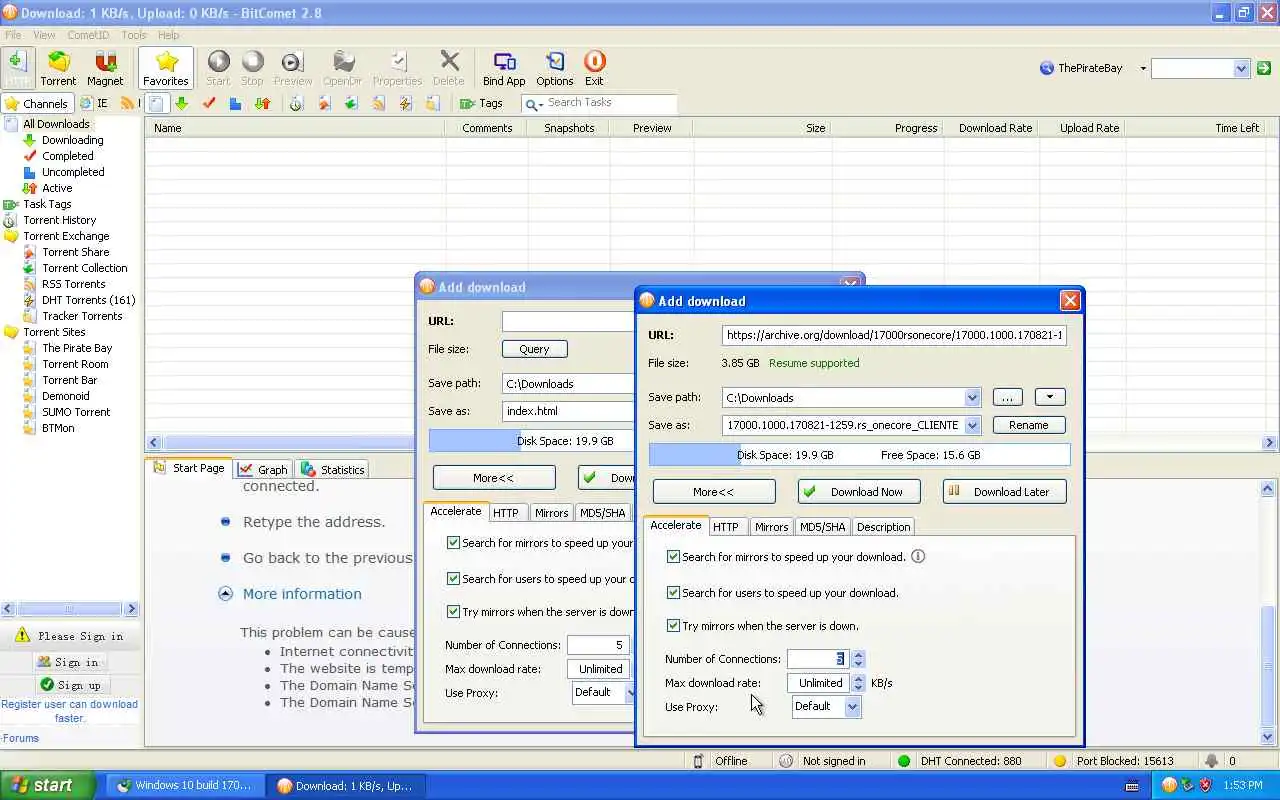Uncheck Try mirrors when server is down, front dialog

673,626
